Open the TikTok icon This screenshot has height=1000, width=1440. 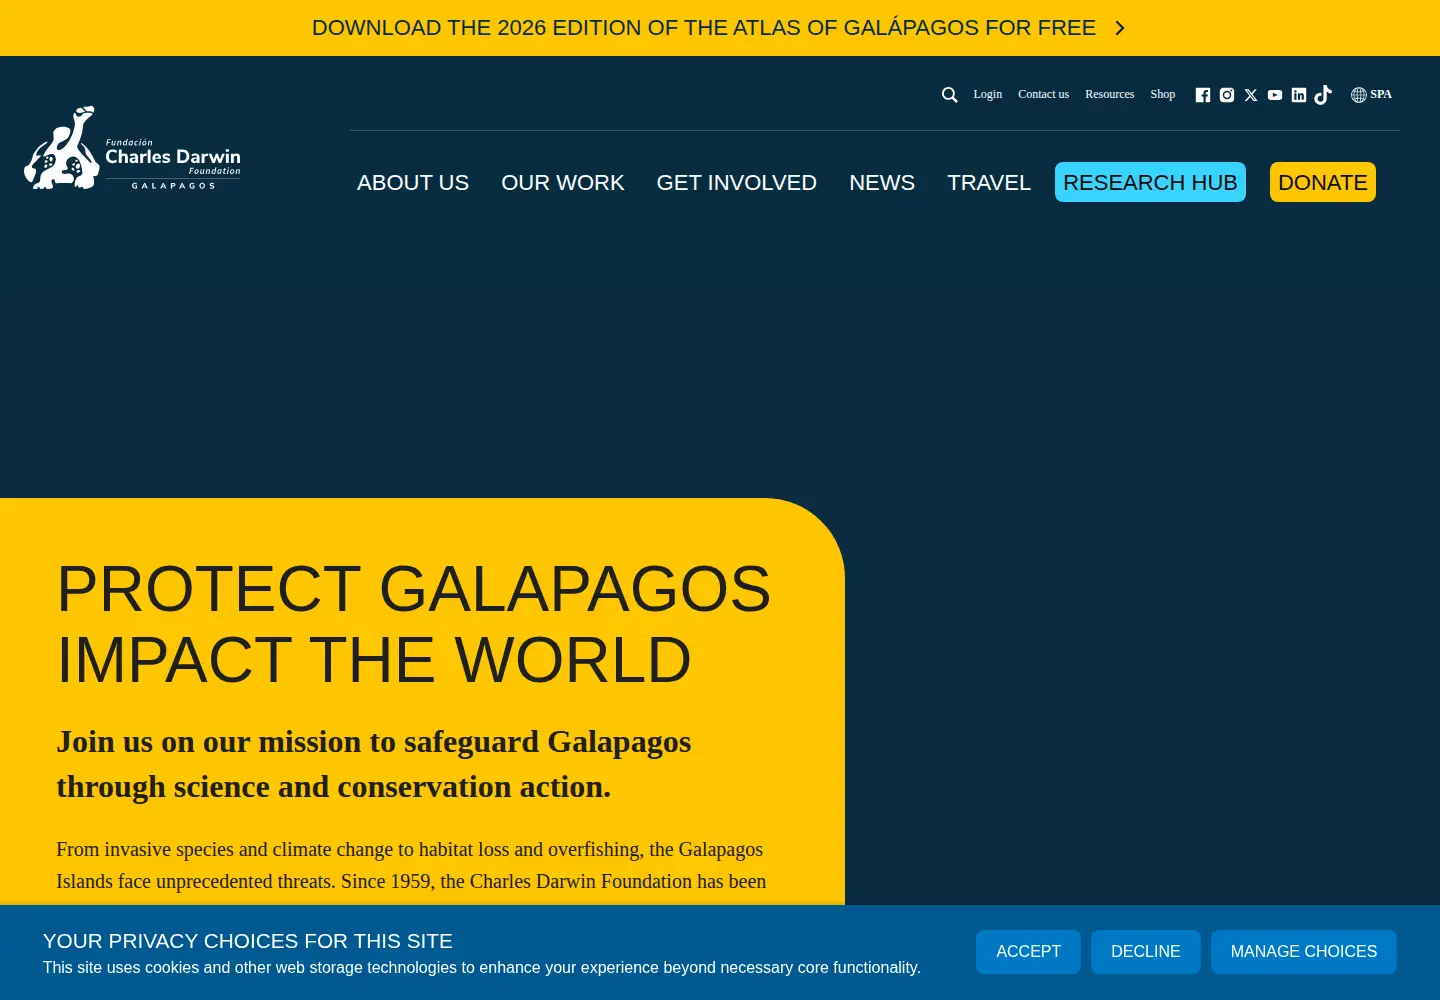coord(1323,95)
